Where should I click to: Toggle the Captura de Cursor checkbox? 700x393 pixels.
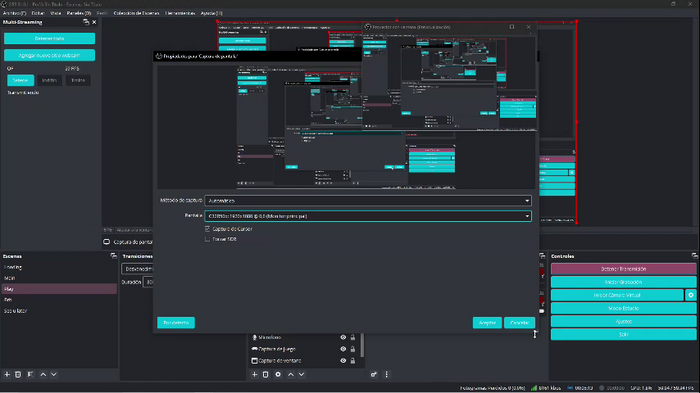[207, 229]
